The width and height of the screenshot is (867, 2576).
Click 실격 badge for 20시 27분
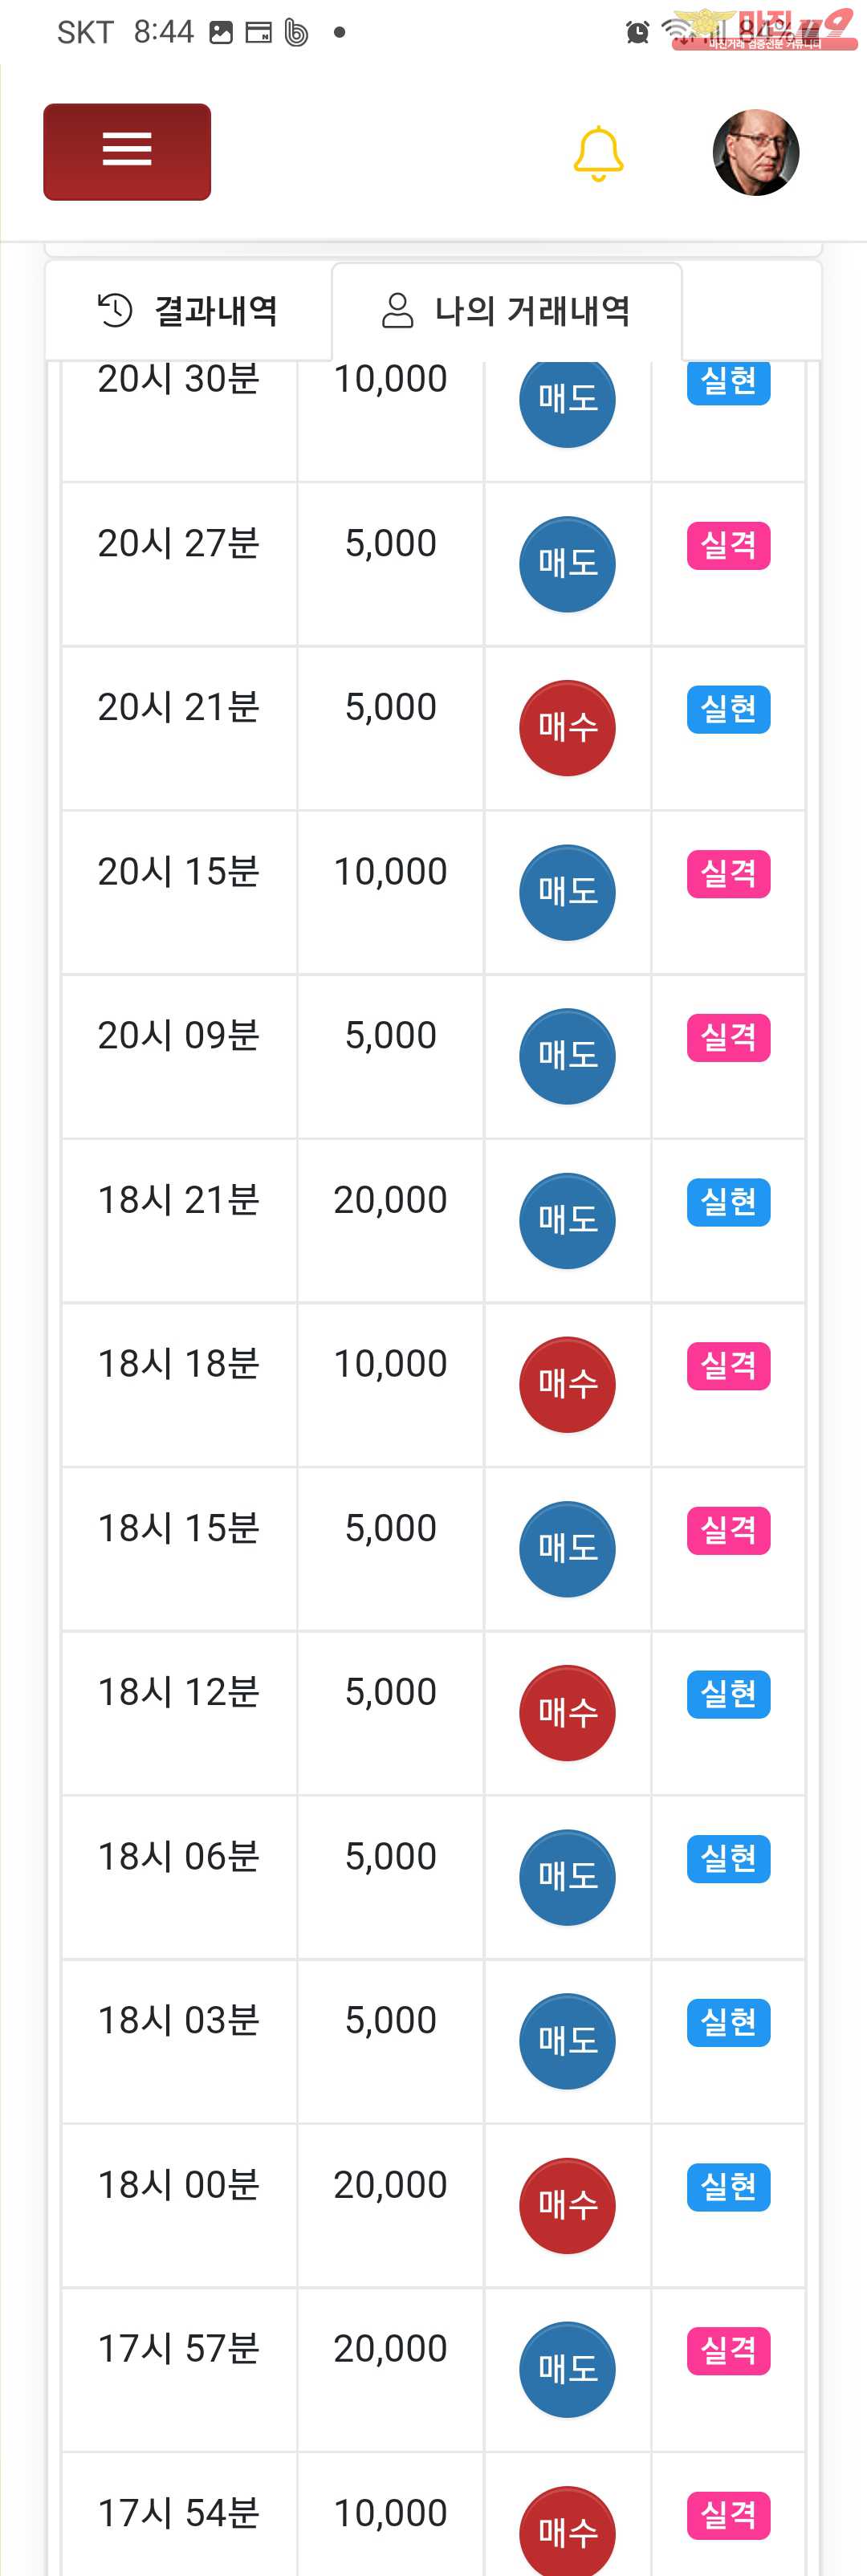point(728,545)
